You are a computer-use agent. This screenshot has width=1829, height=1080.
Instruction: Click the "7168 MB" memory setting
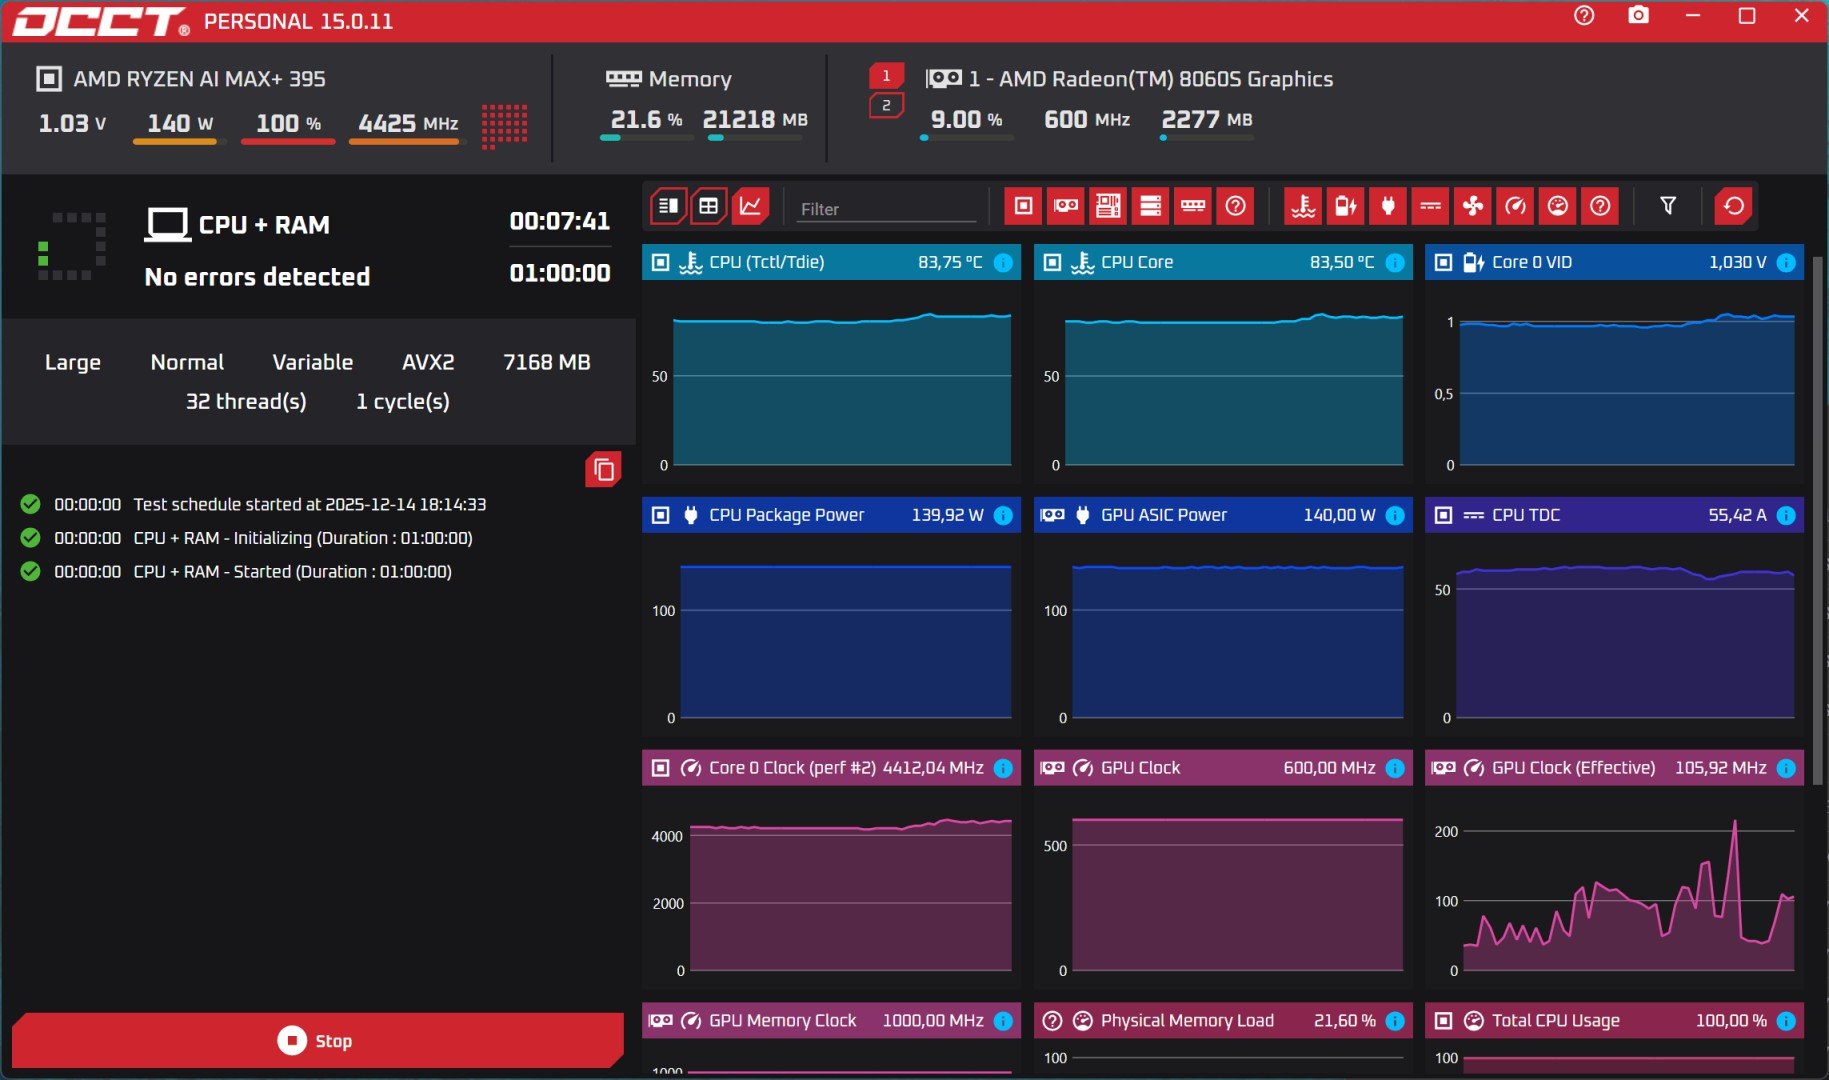547,362
